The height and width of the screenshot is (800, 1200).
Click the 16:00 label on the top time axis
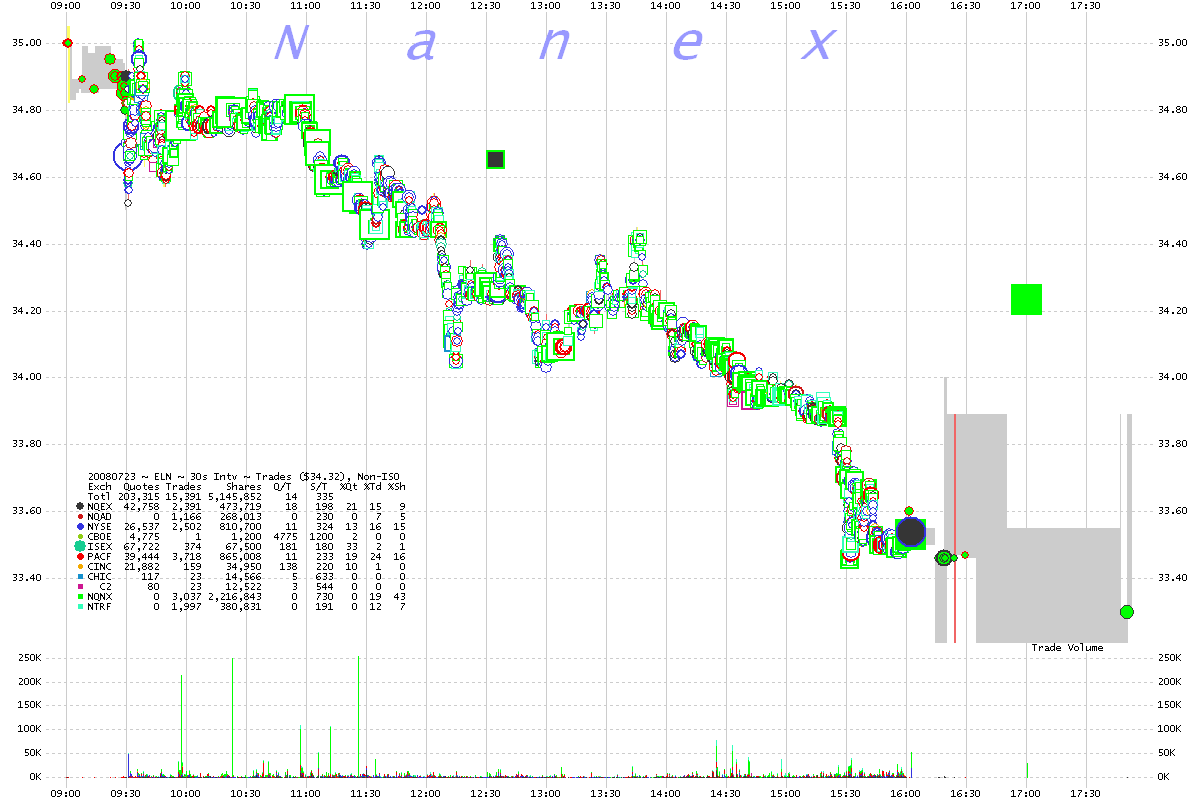(906, 5)
